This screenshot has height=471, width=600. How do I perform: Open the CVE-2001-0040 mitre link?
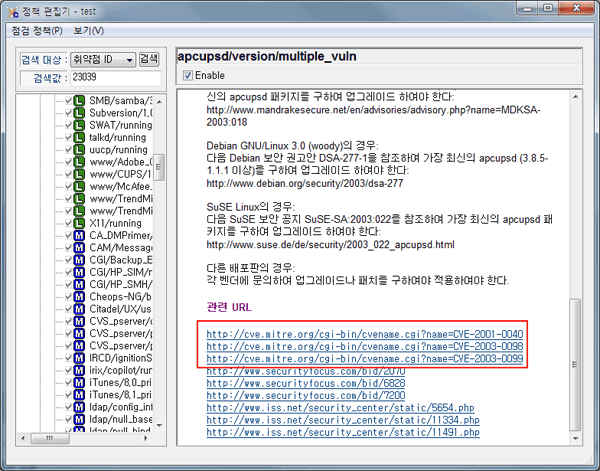click(x=365, y=334)
